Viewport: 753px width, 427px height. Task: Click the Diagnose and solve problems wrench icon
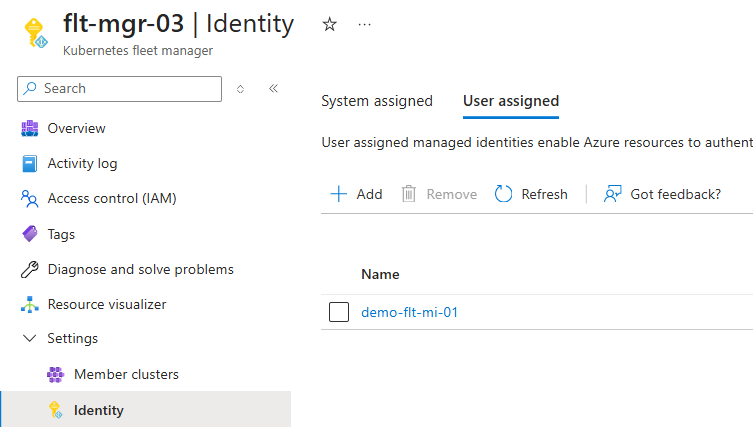coord(30,270)
